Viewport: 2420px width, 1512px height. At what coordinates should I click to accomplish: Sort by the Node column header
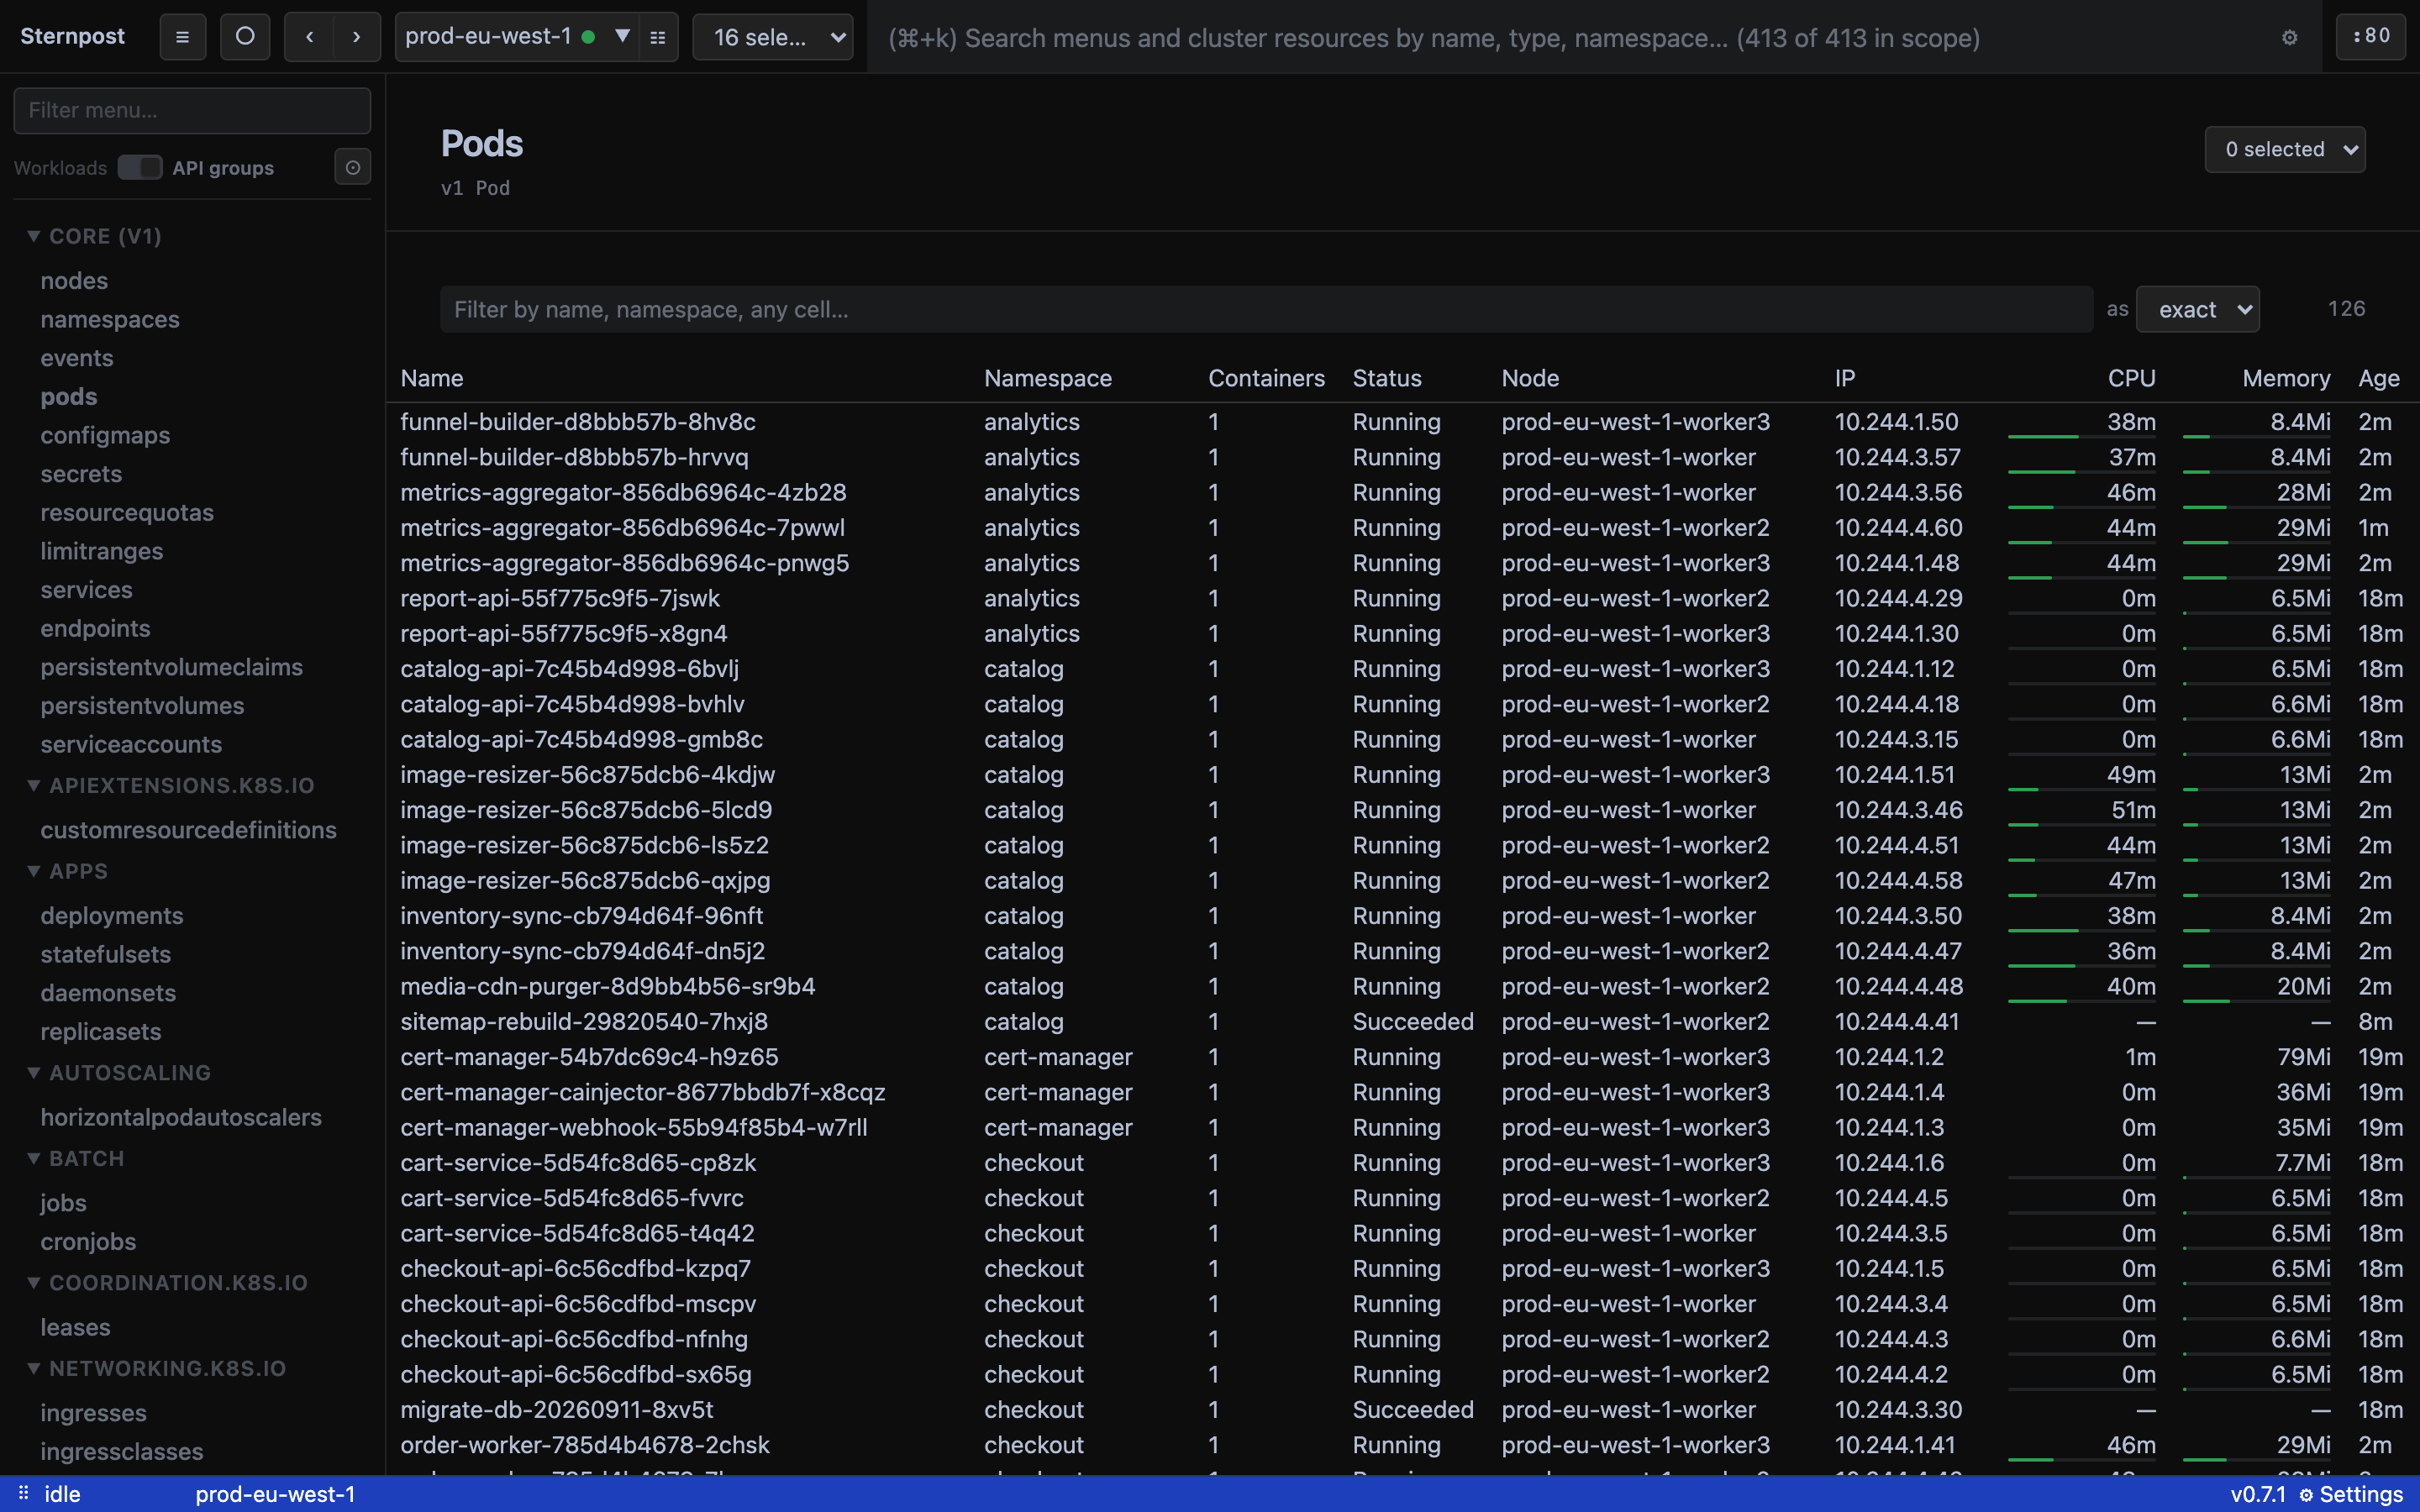[x=1530, y=378]
